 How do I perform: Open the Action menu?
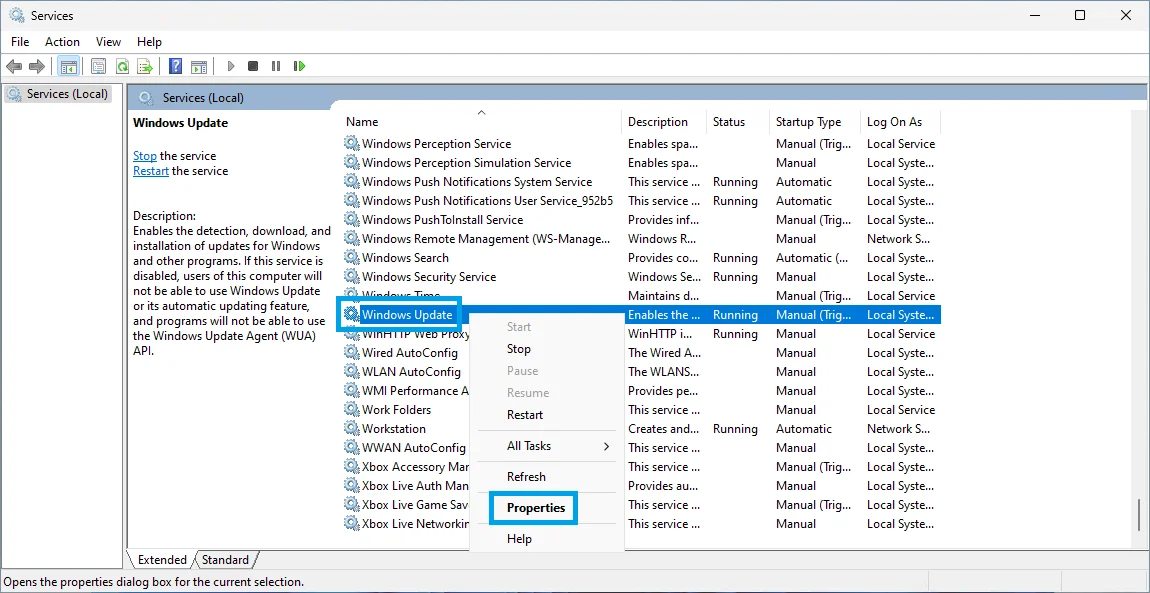click(x=62, y=42)
